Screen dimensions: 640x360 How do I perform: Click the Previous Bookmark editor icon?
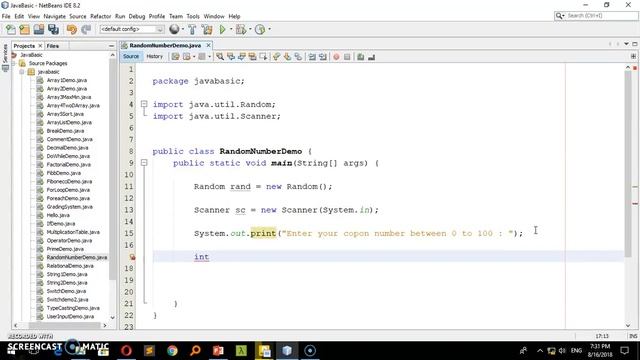pyautogui.click(x=277, y=57)
